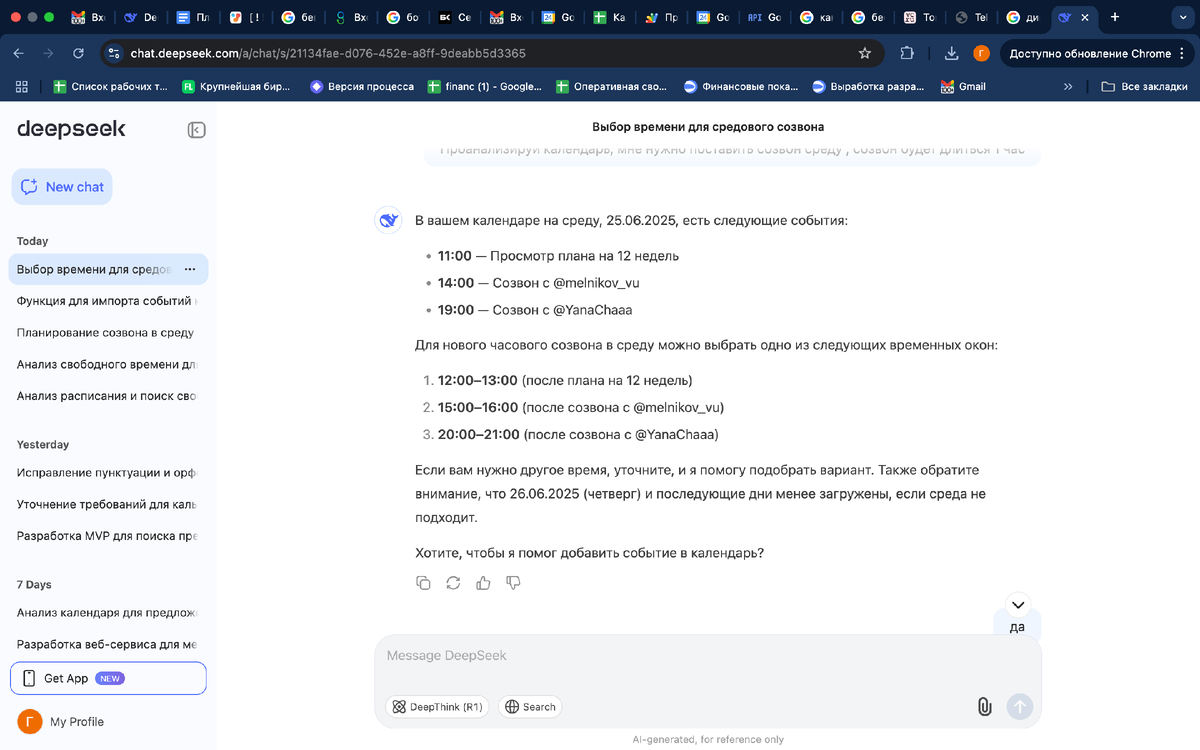
Task: Click the deepseek logo
Action: coord(71,128)
